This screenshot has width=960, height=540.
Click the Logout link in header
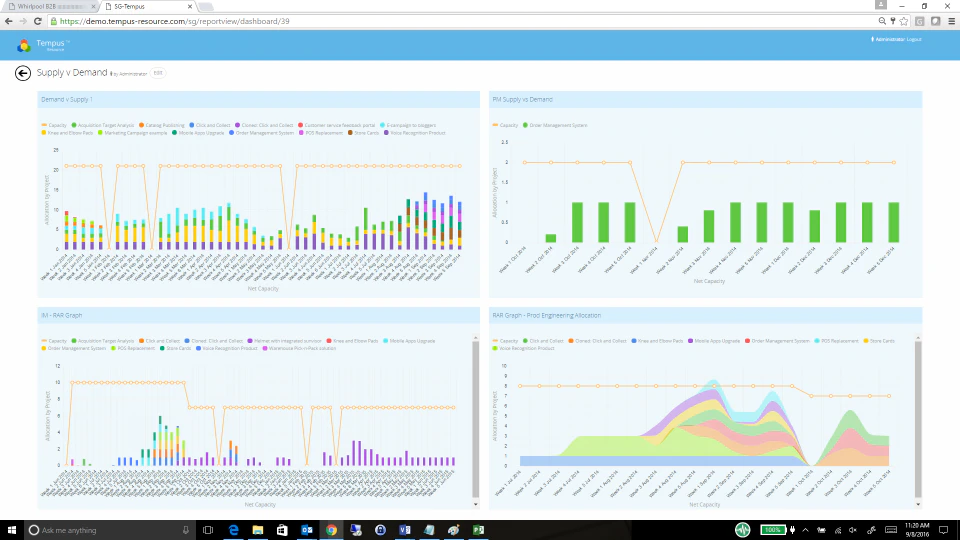(914, 39)
